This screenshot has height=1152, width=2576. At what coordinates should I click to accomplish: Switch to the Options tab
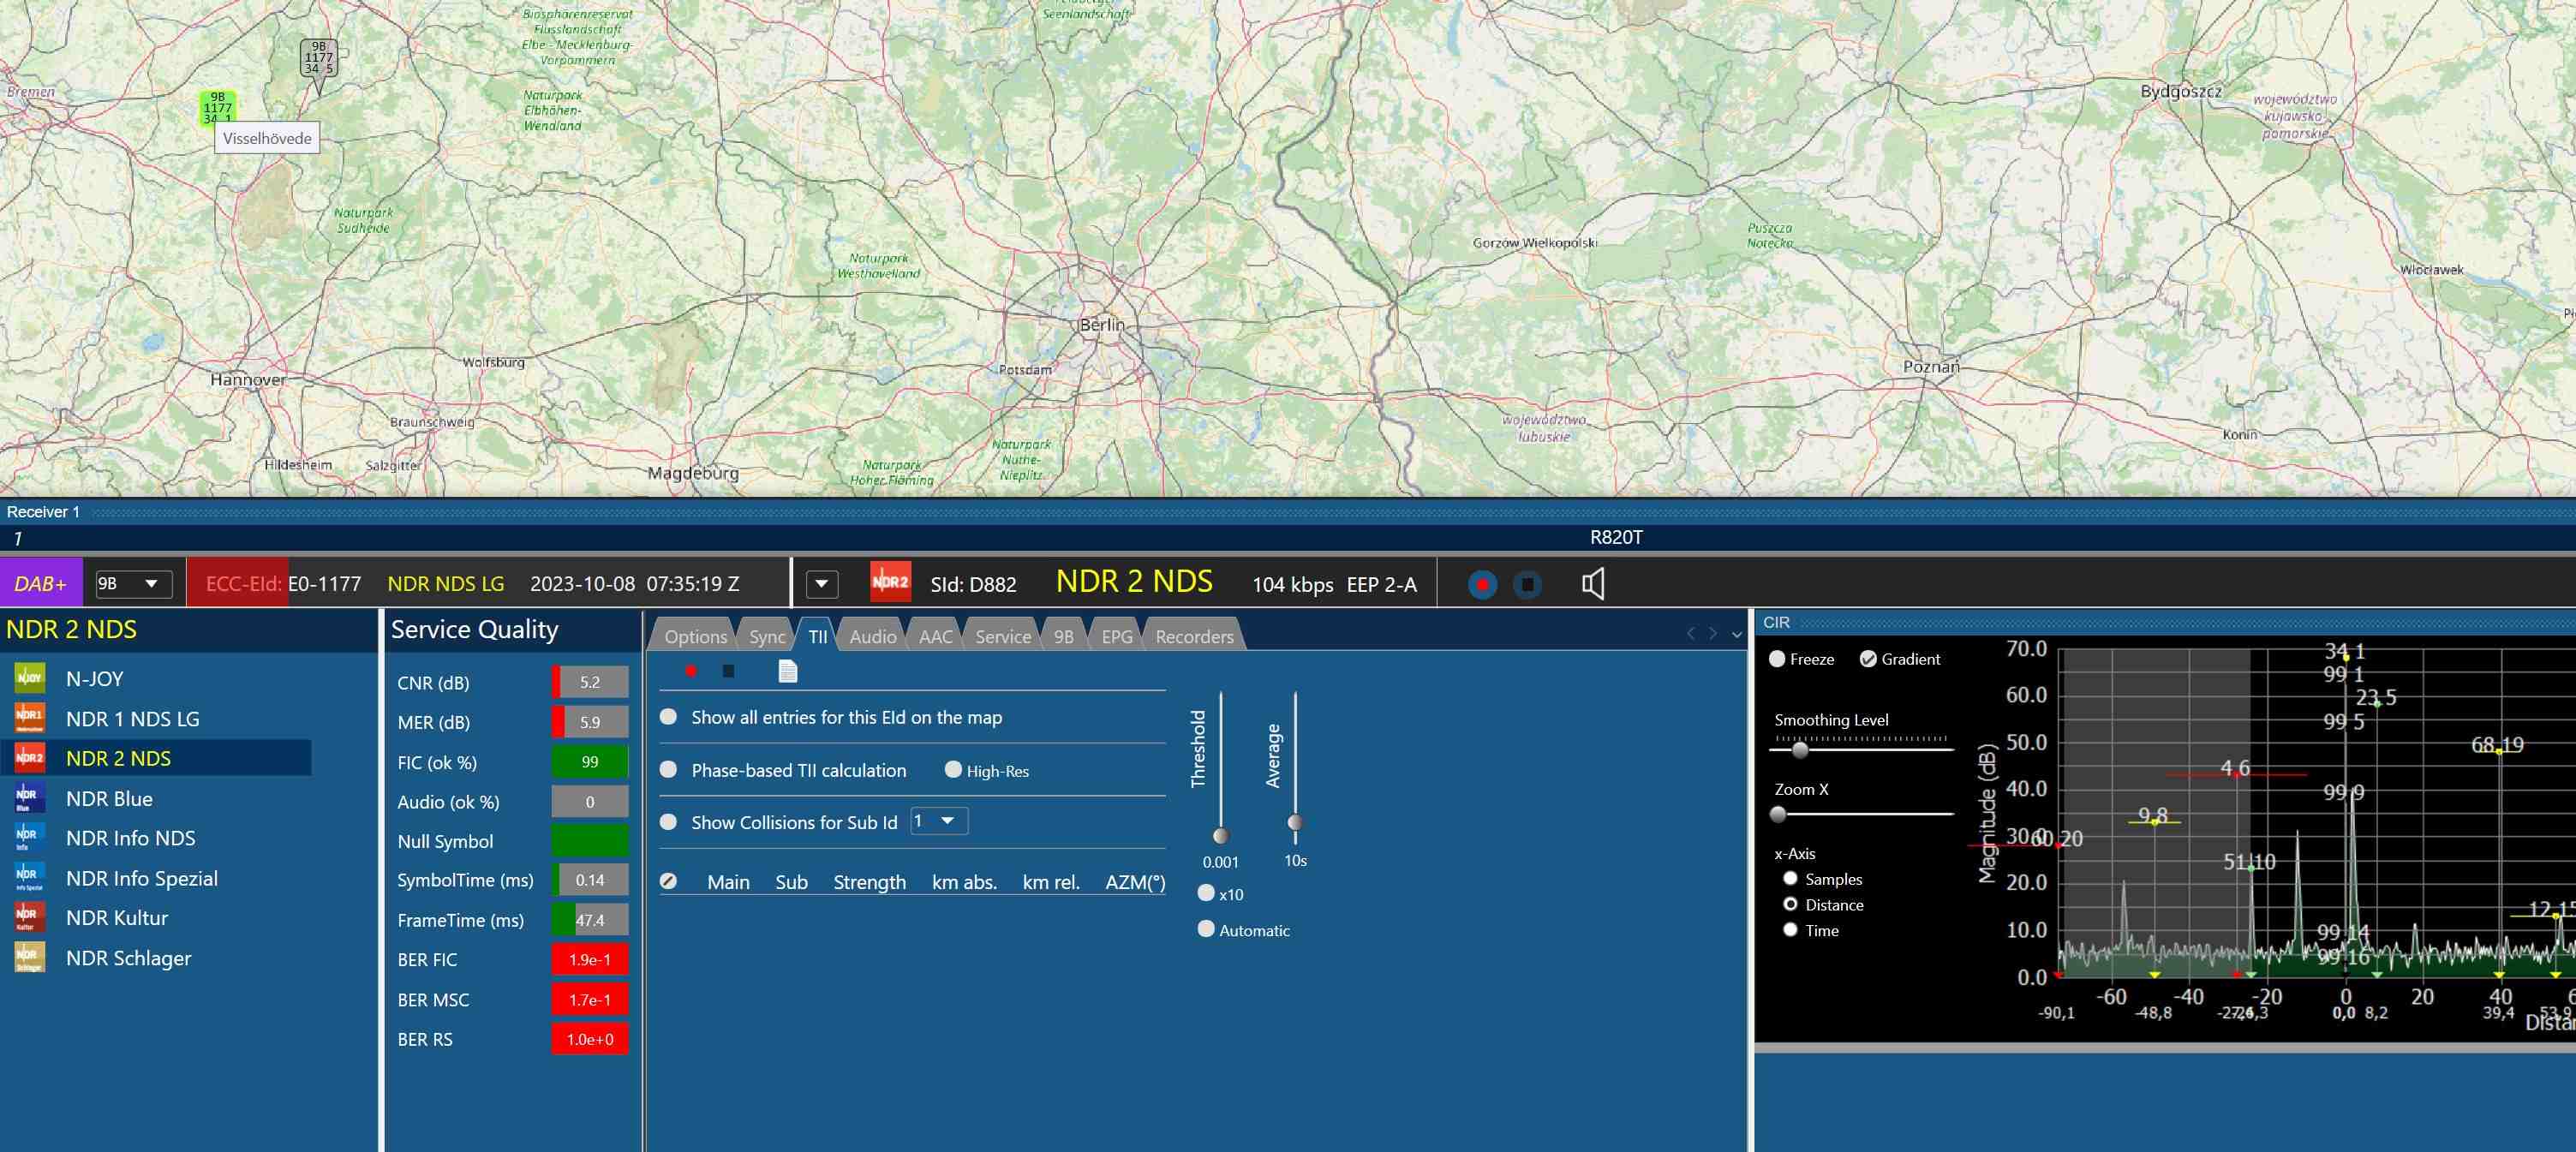[695, 636]
